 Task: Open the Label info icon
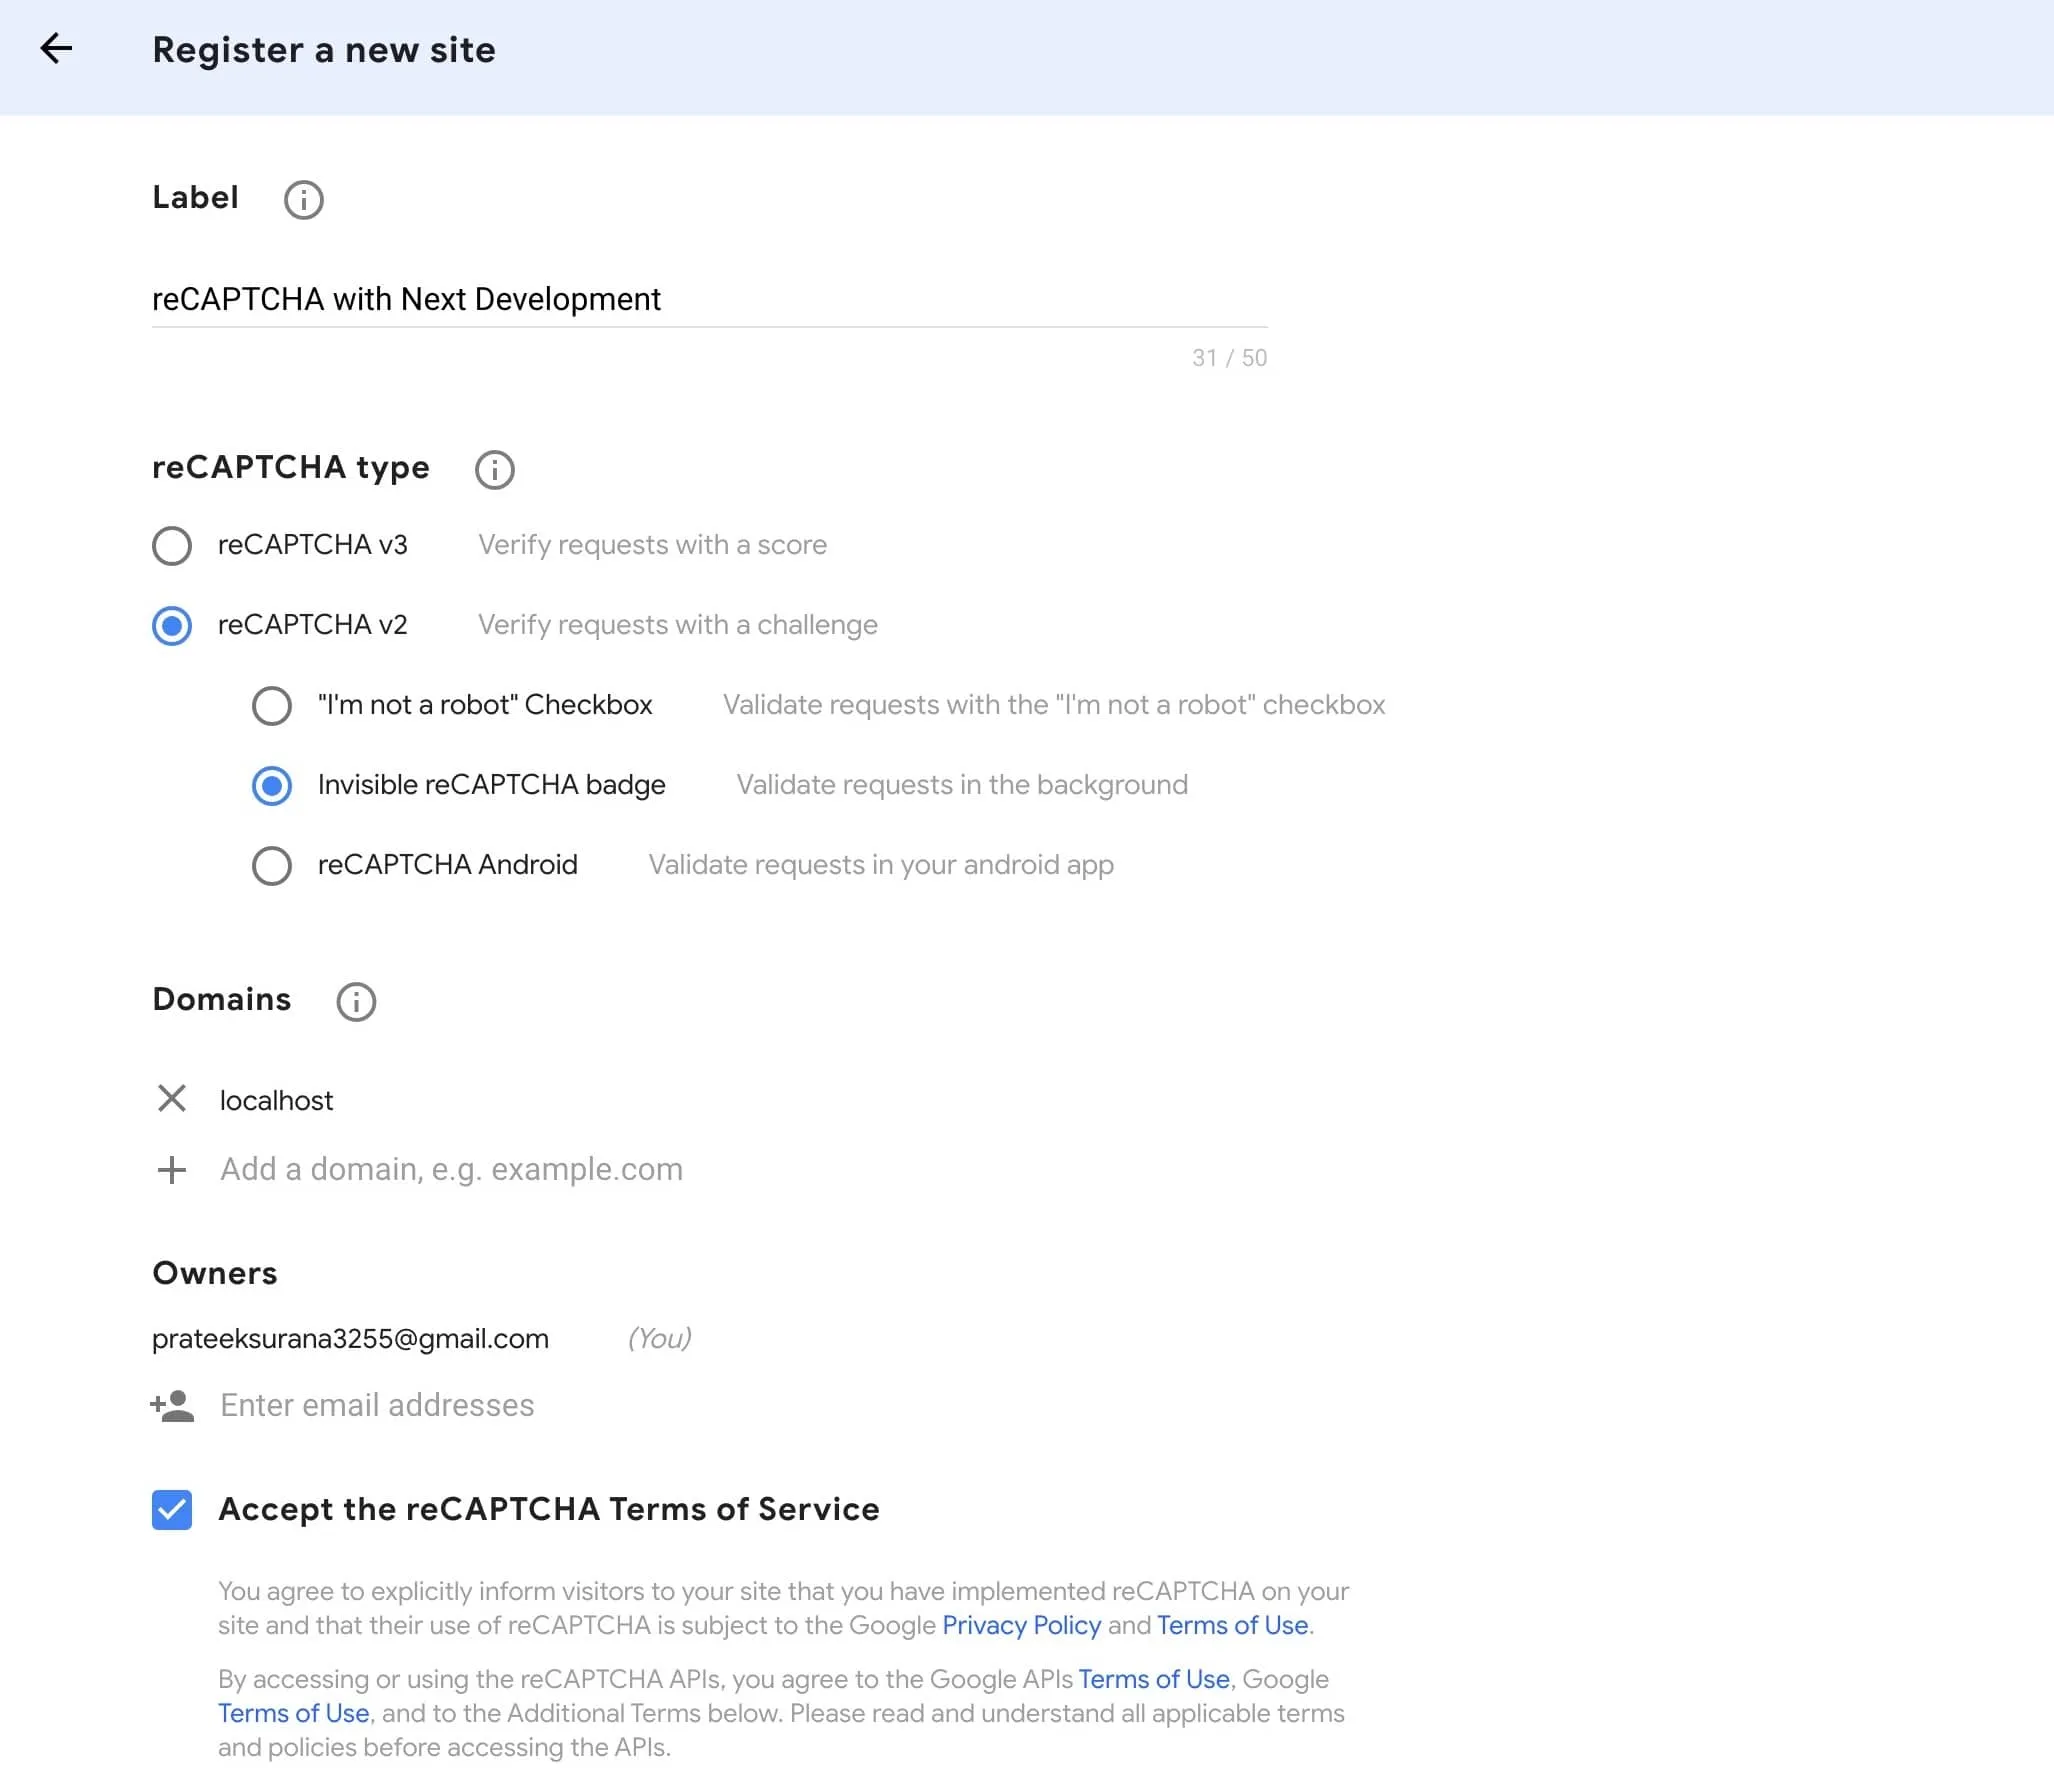coord(303,200)
